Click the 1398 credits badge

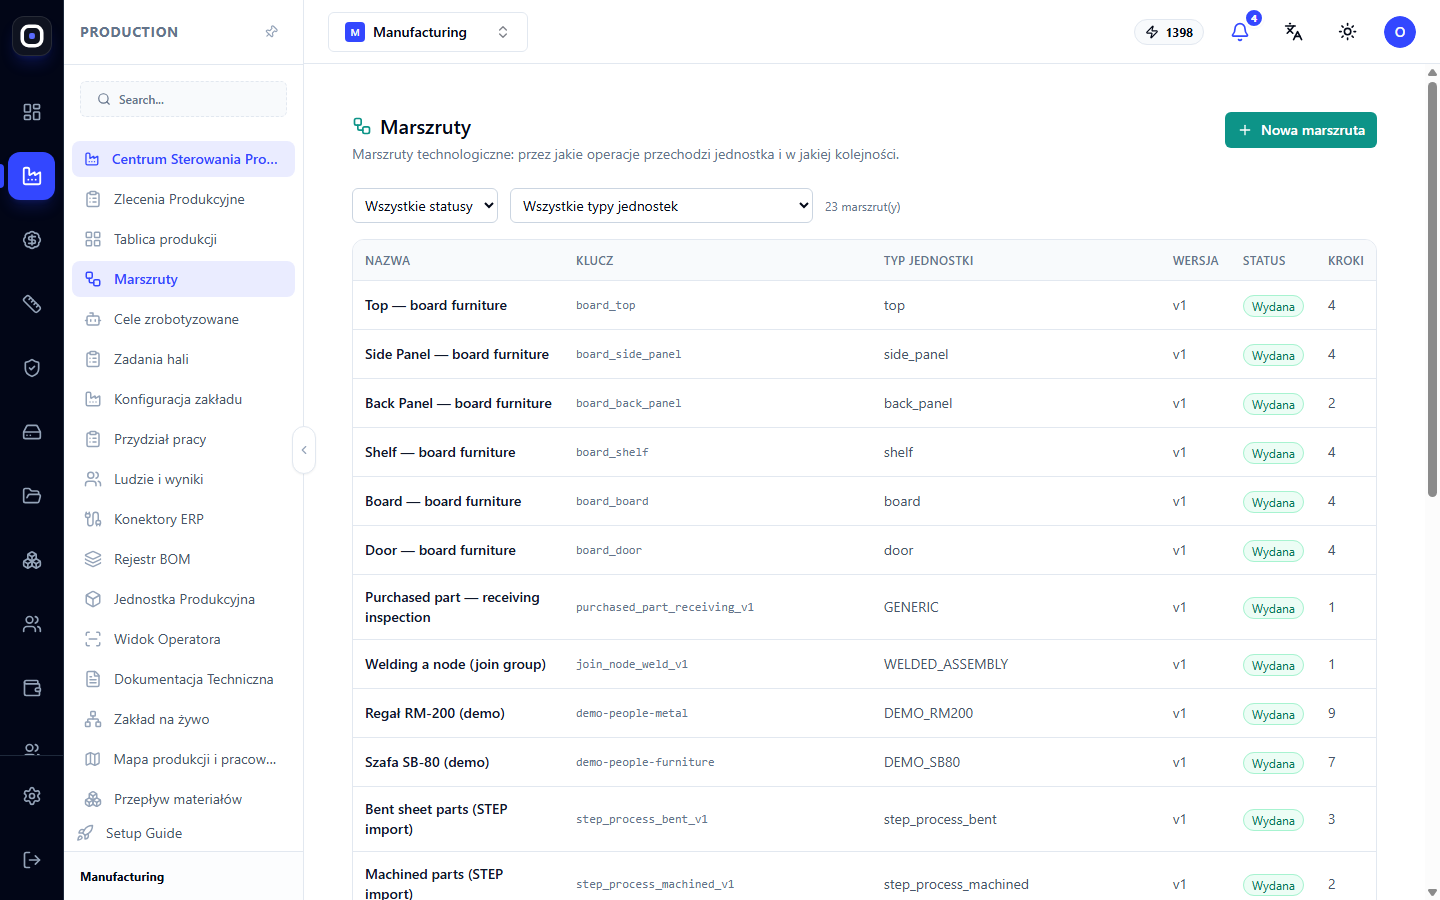(x=1169, y=32)
